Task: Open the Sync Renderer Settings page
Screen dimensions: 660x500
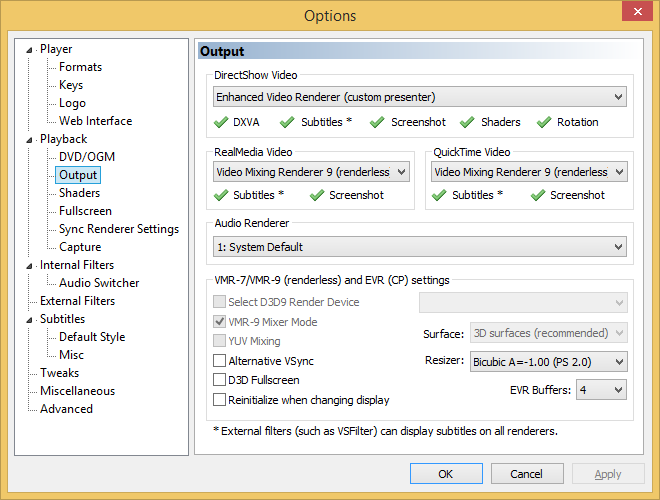Action: (x=119, y=229)
